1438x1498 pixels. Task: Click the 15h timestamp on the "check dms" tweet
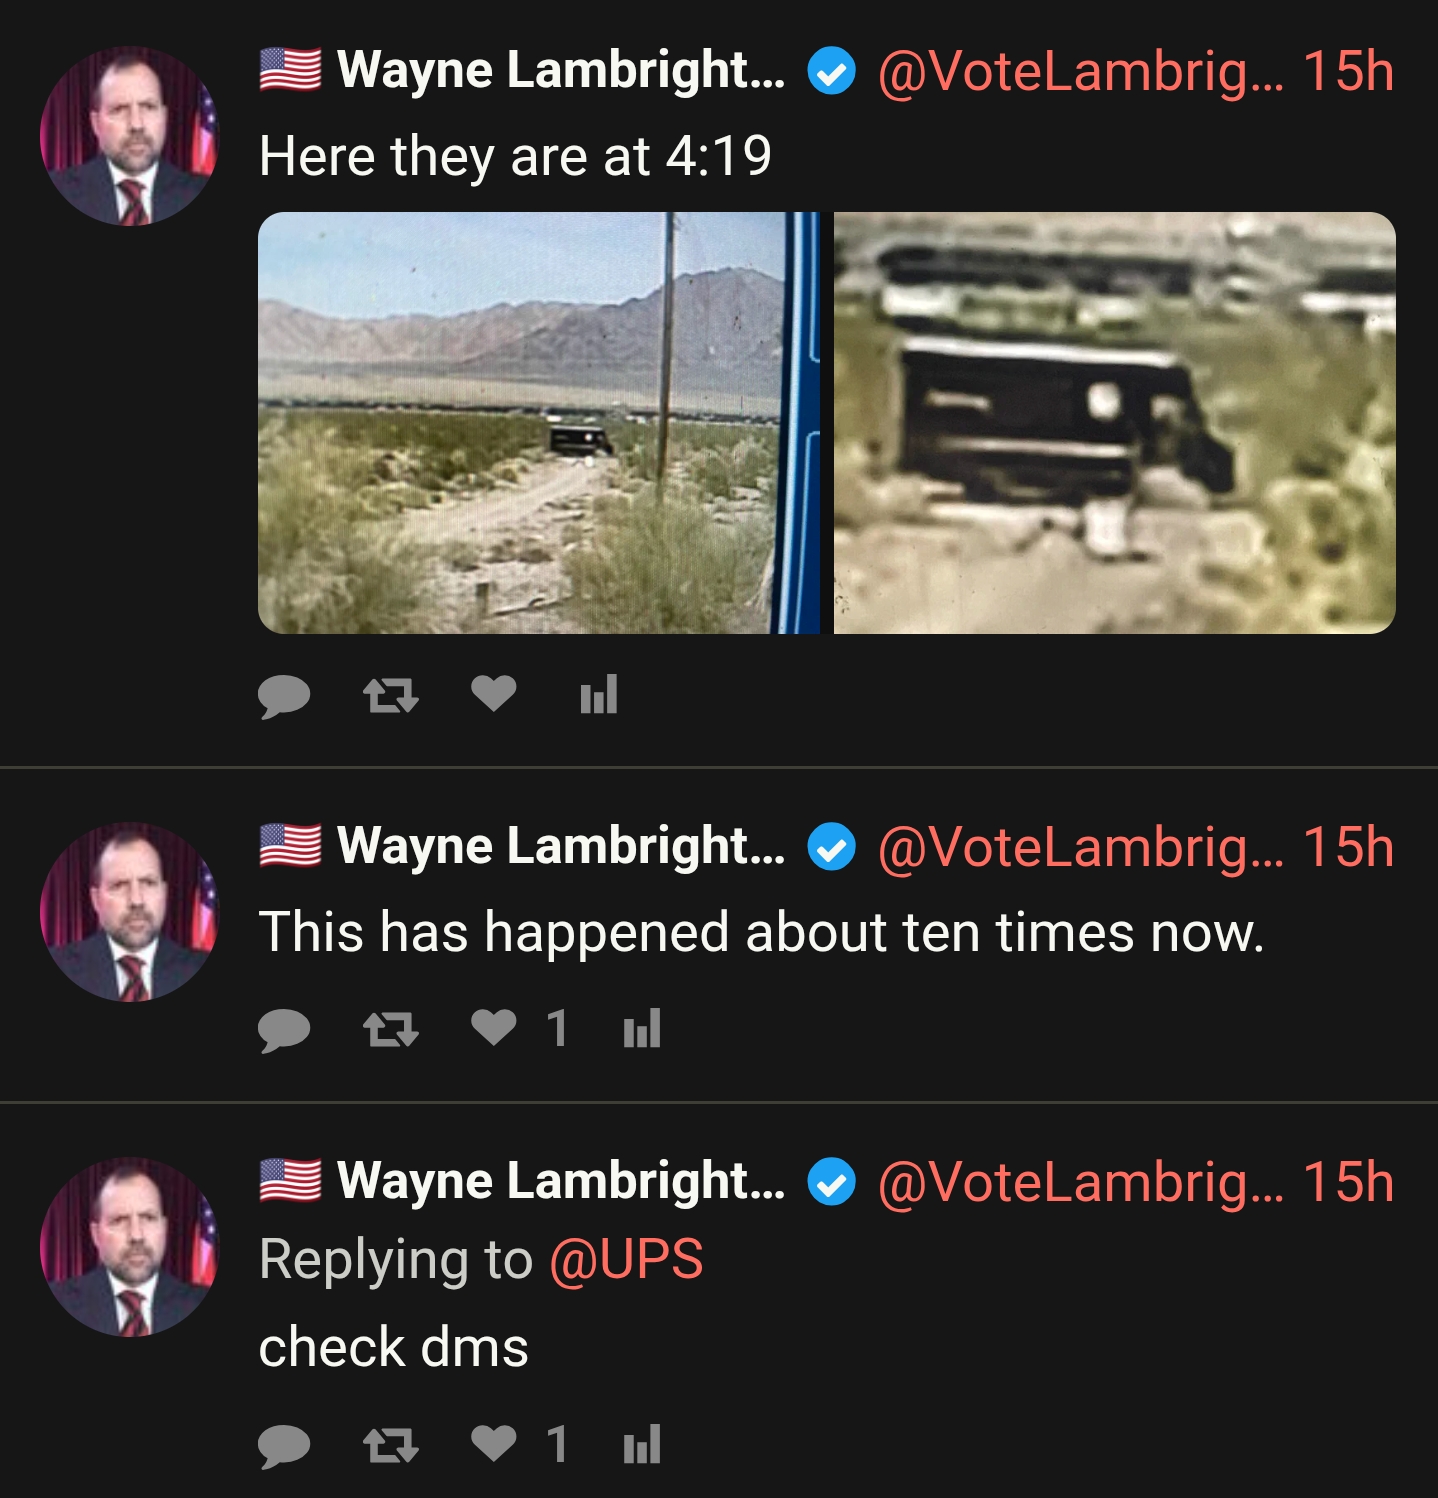pos(1348,1182)
